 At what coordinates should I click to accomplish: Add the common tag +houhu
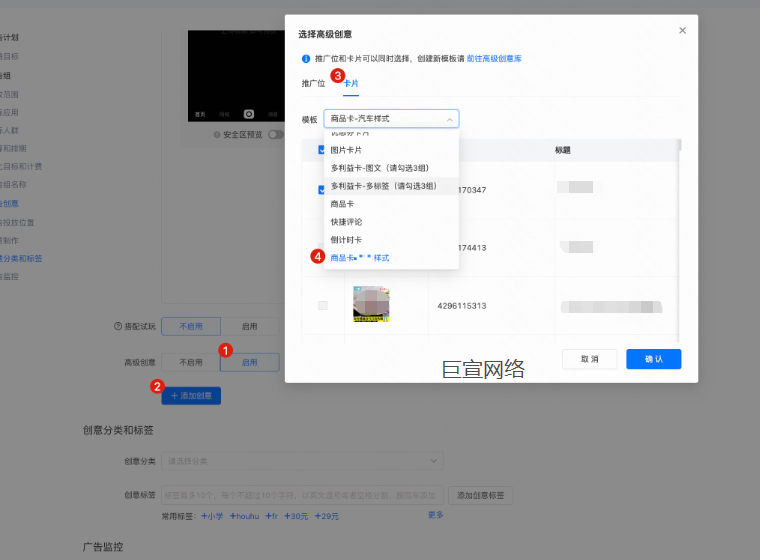(244, 516)
